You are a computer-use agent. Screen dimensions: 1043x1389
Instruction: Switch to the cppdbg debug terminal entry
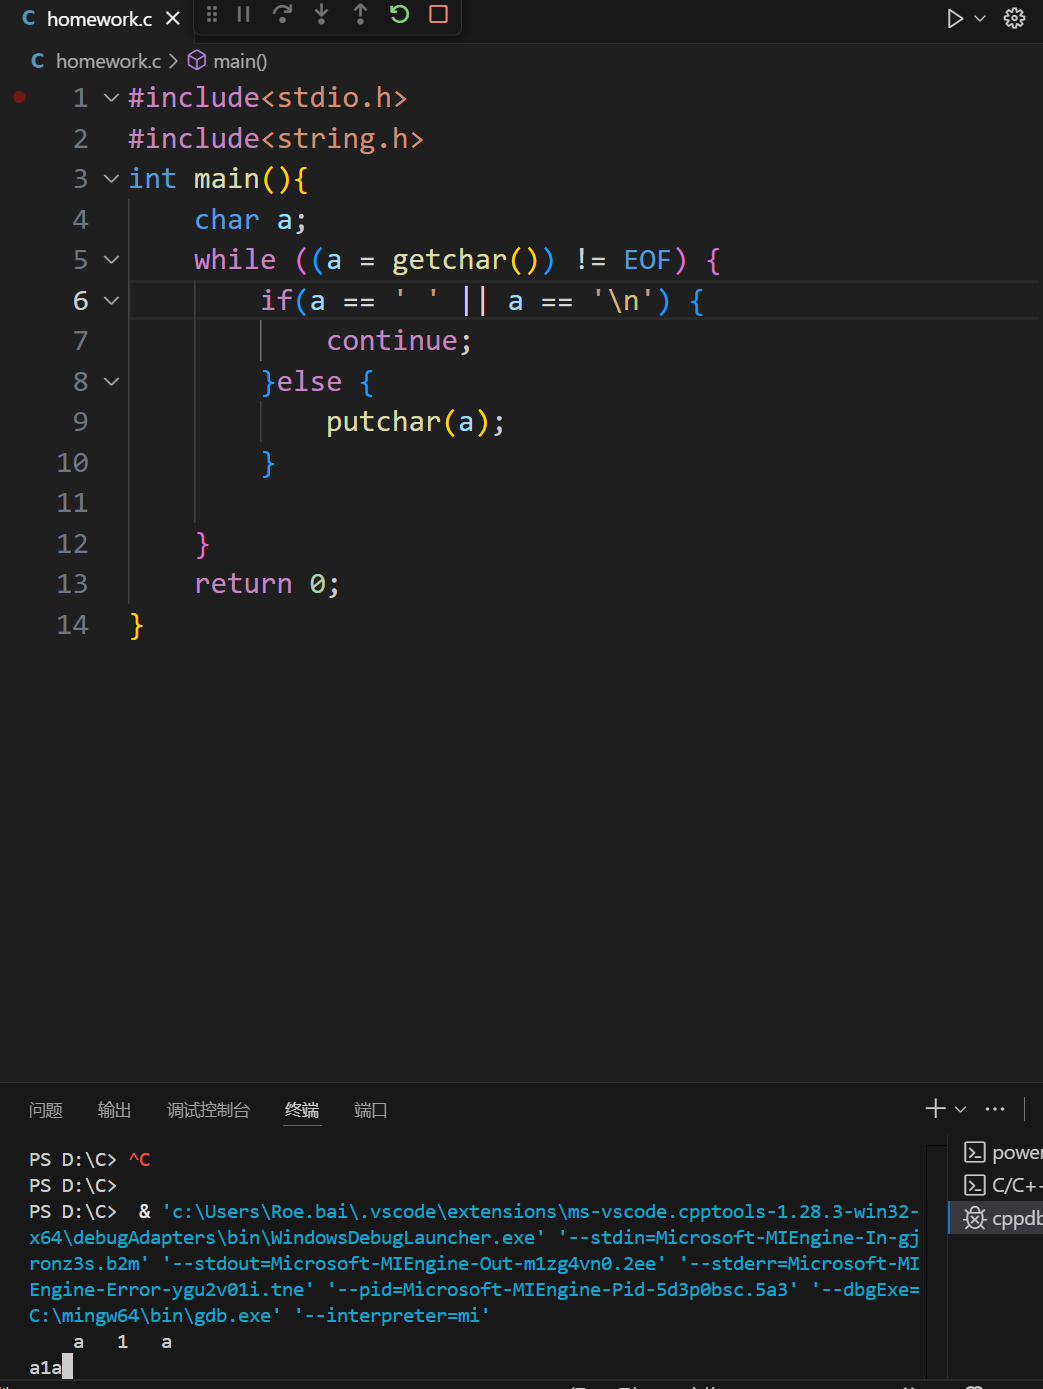(1001, 1217)
